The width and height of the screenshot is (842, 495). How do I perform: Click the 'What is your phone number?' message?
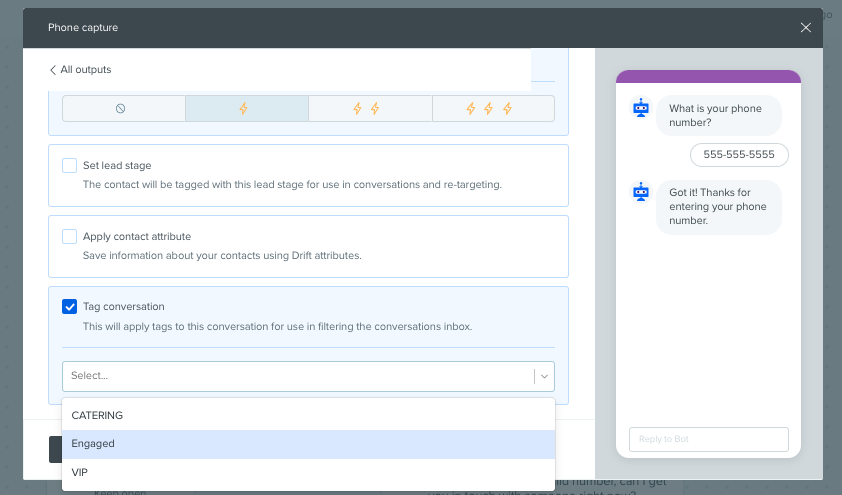(718, 115)
